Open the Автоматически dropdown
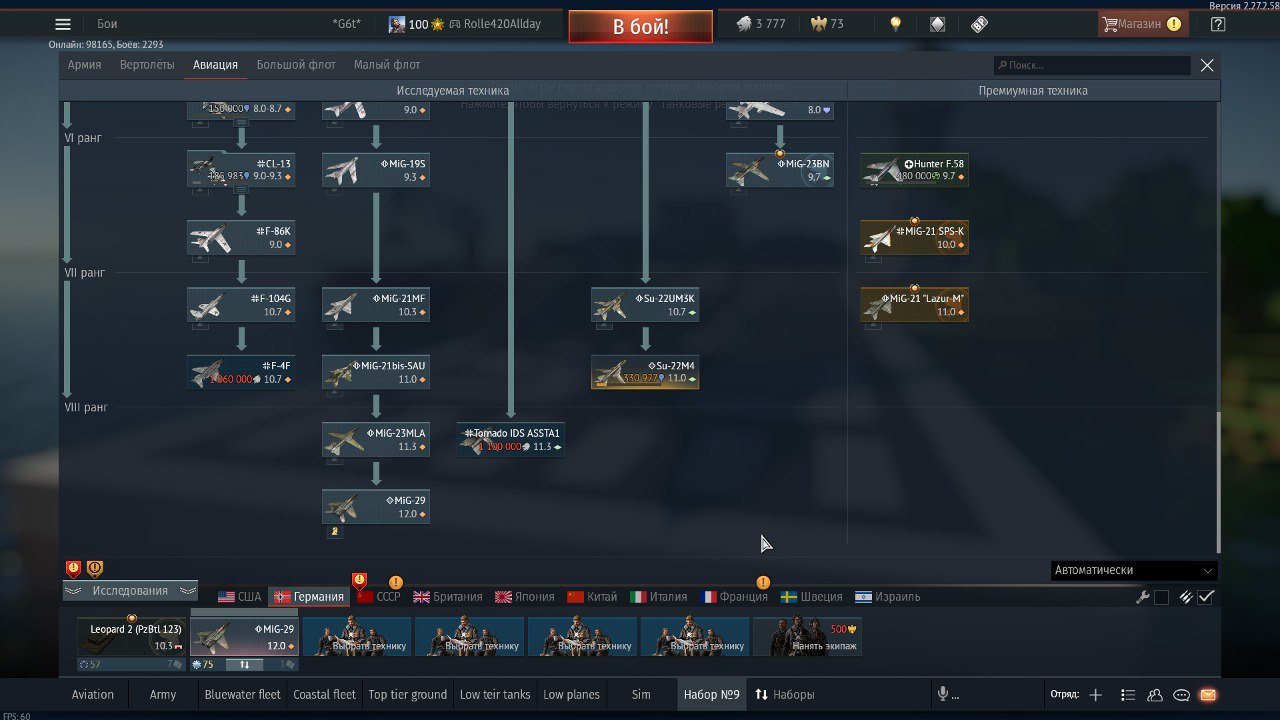Screen dimensions: 1280x720 coord(1134,570)
